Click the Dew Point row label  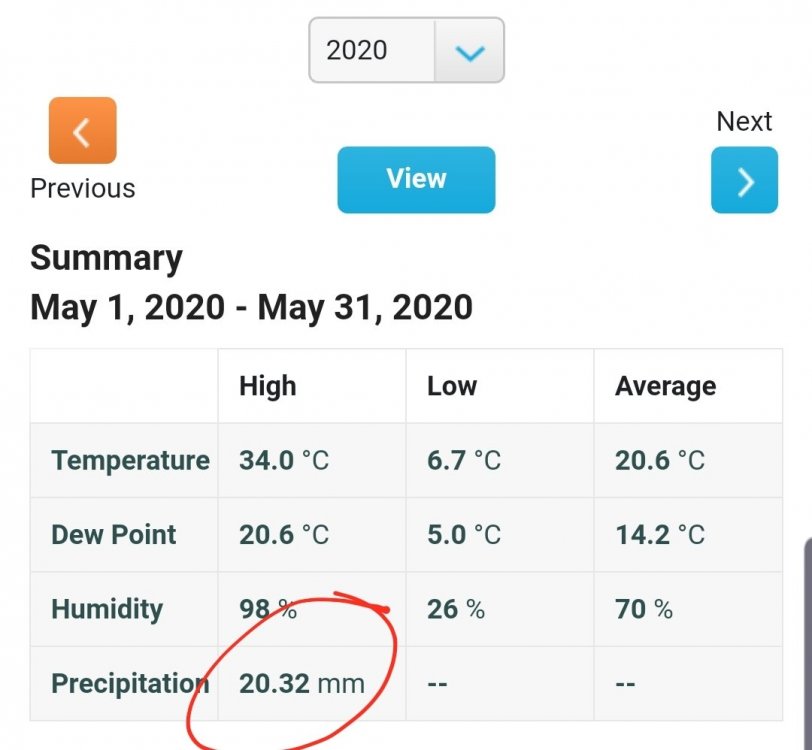point(114,535)
